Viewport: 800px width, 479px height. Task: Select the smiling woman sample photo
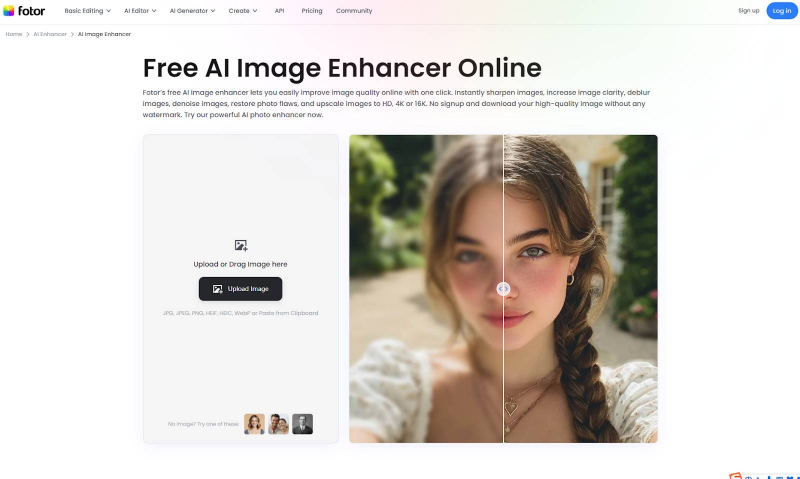pyautogui.click(x=255, y=424)
